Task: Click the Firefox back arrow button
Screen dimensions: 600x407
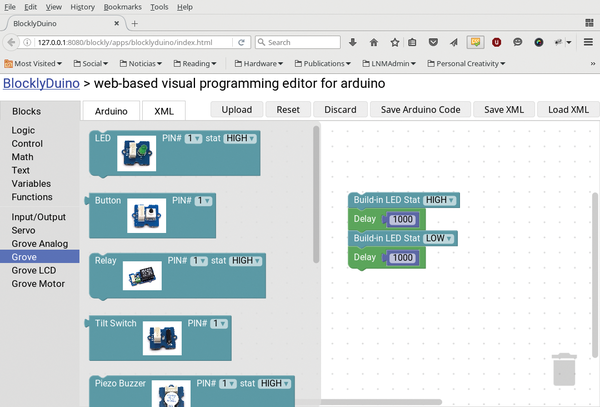Action: pyautogui.click(x=11, y=42)
